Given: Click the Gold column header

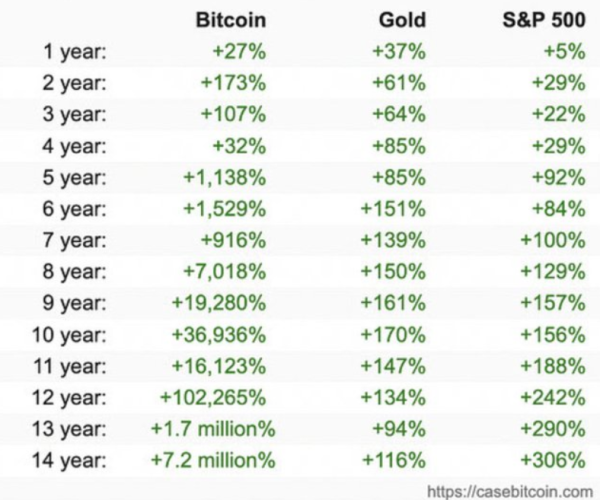Looking at the screenshot, I should tap(402, 20).
